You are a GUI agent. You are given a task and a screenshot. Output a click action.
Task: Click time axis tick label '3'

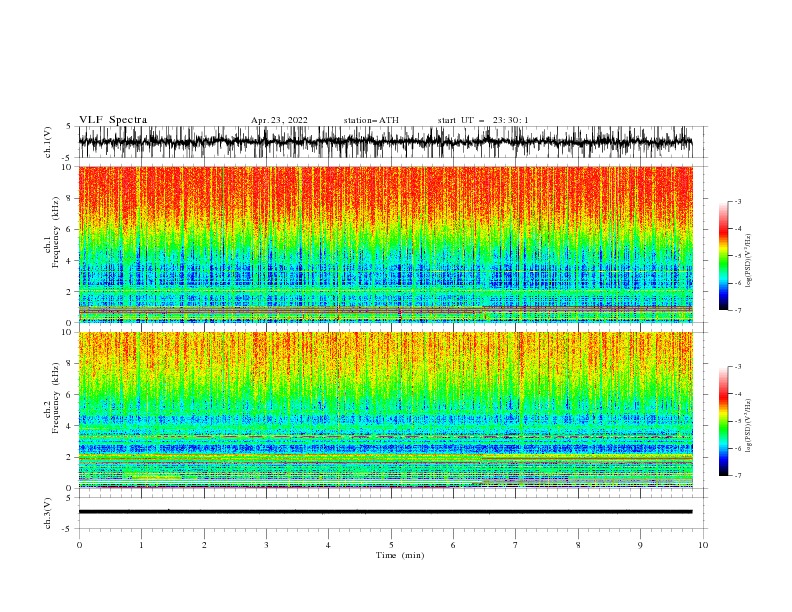266,545
